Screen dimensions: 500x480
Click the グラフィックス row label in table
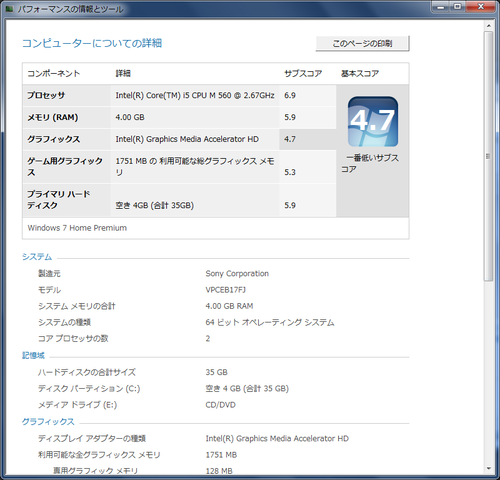(54, 139)
